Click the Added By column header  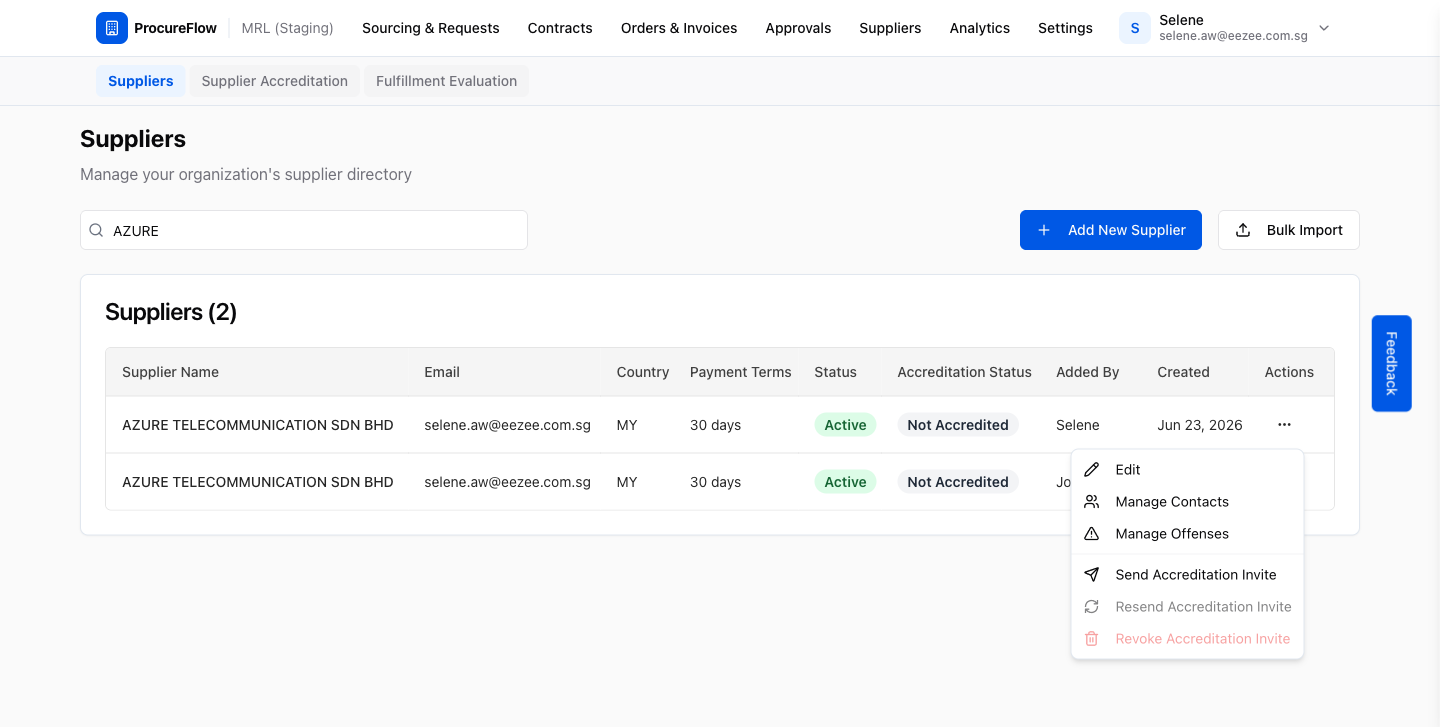tap(1088, 372)
